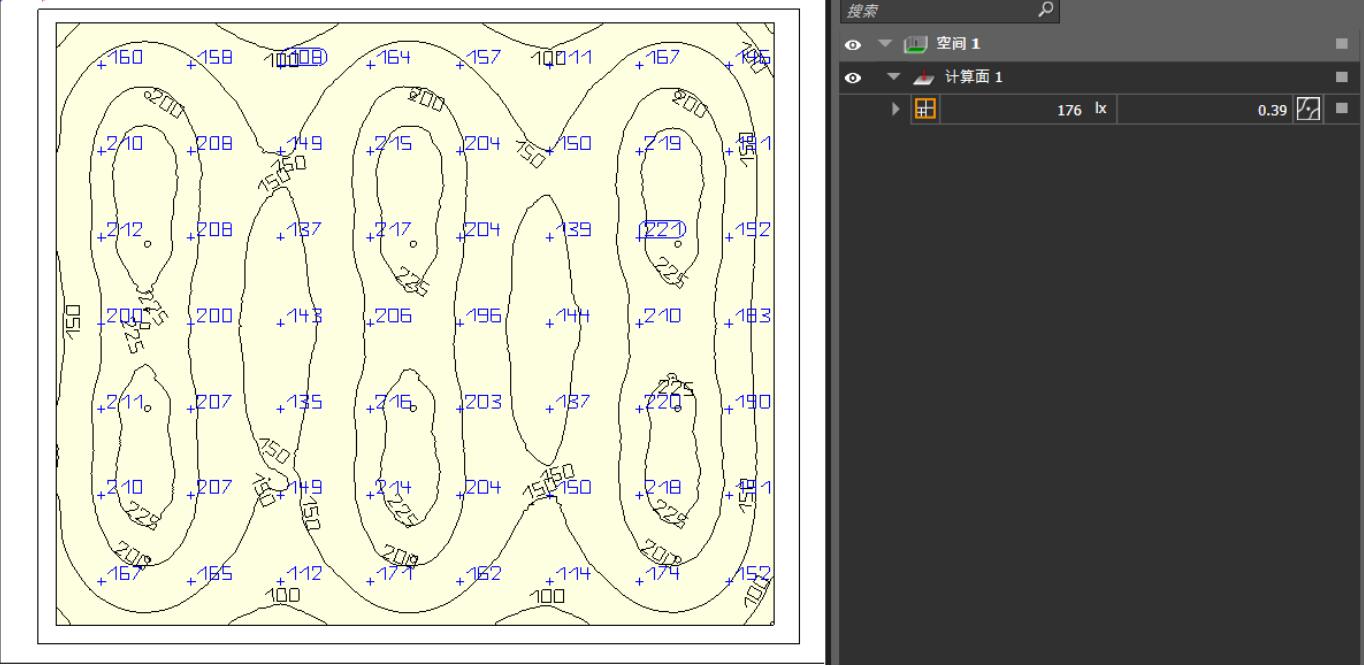This screenshot has height=666, width=1364.
Task: Collapse the 计算面 1 tree node
Action: pos(893,78)
